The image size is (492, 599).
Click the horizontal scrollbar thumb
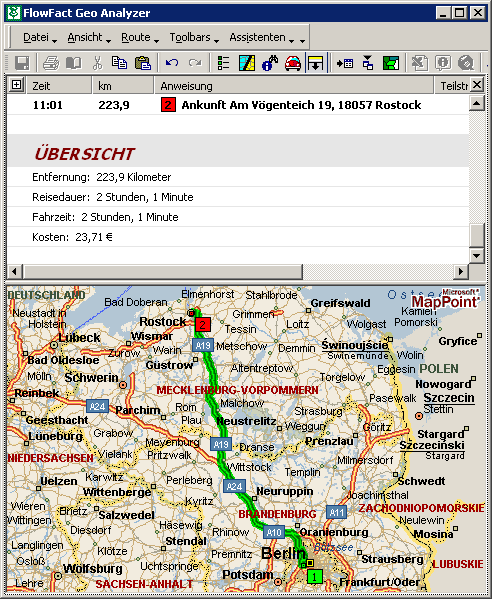coord(162,271)
